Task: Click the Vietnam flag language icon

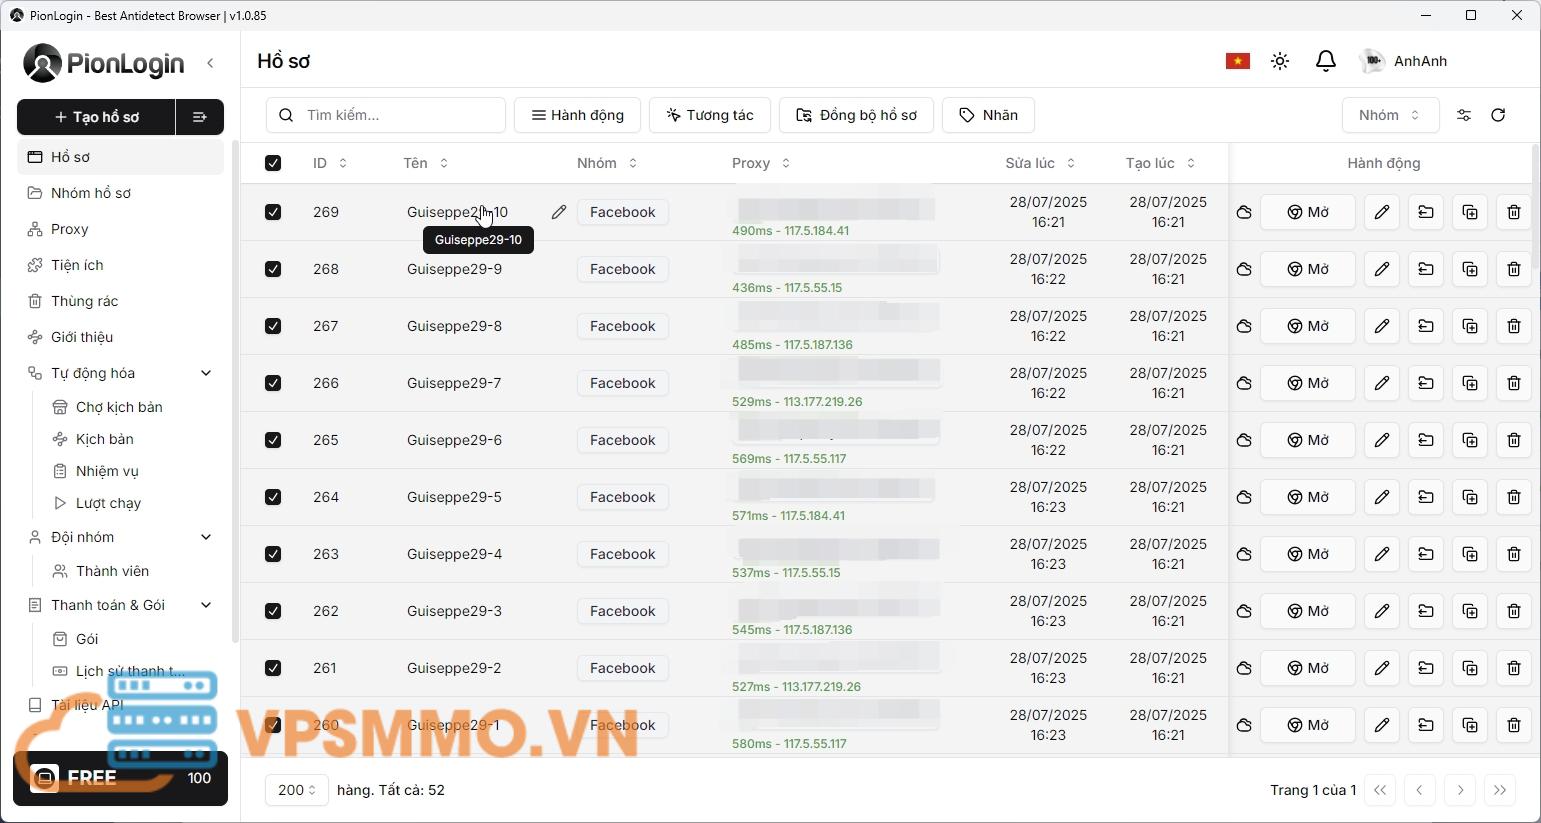Action: pos(1237,61)
